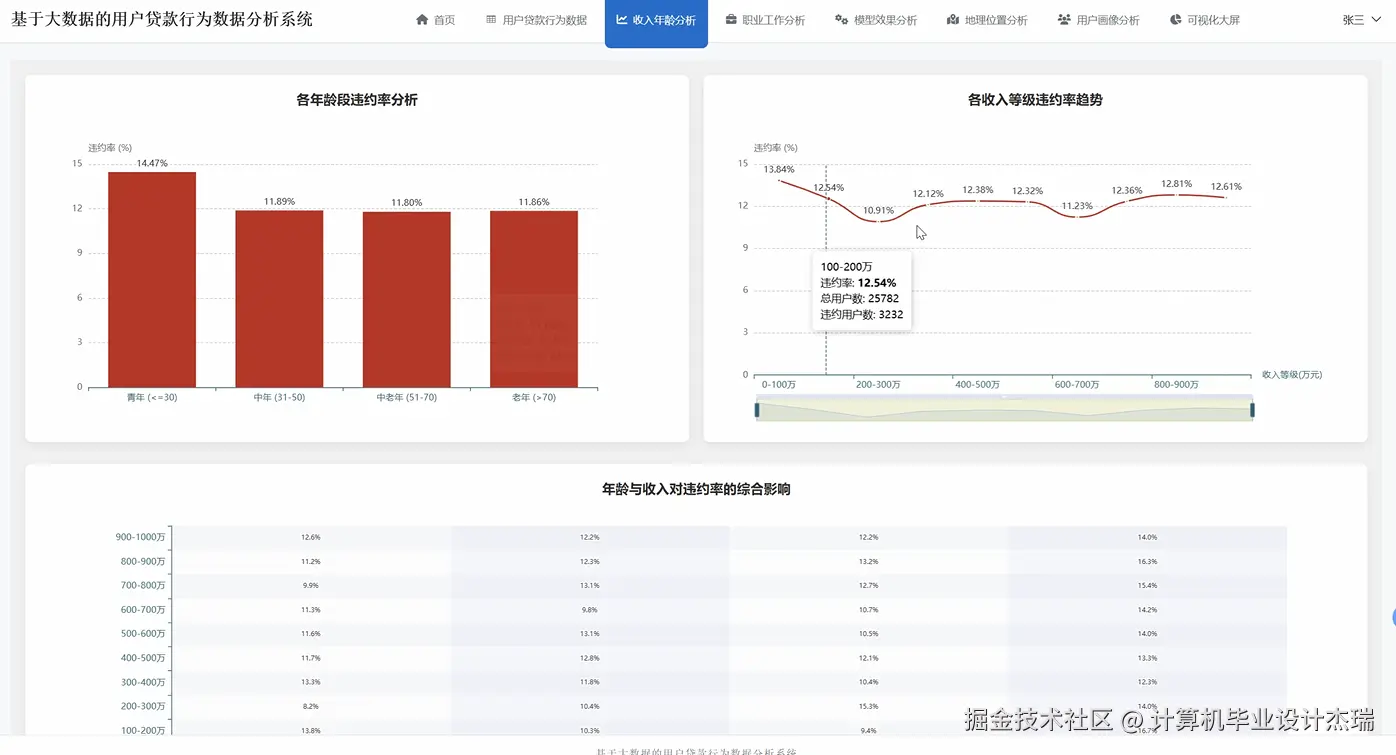The image size is (1396, 755).
Task: Click the 12.38% data label on line chart
Action: click(x=978, y=190)
